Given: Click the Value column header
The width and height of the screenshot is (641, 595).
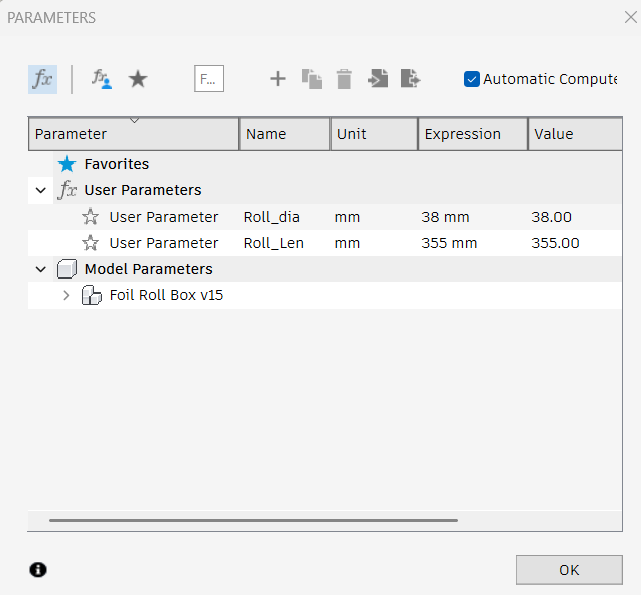Looking at the screenshot, I should click(x=575, y=134).
